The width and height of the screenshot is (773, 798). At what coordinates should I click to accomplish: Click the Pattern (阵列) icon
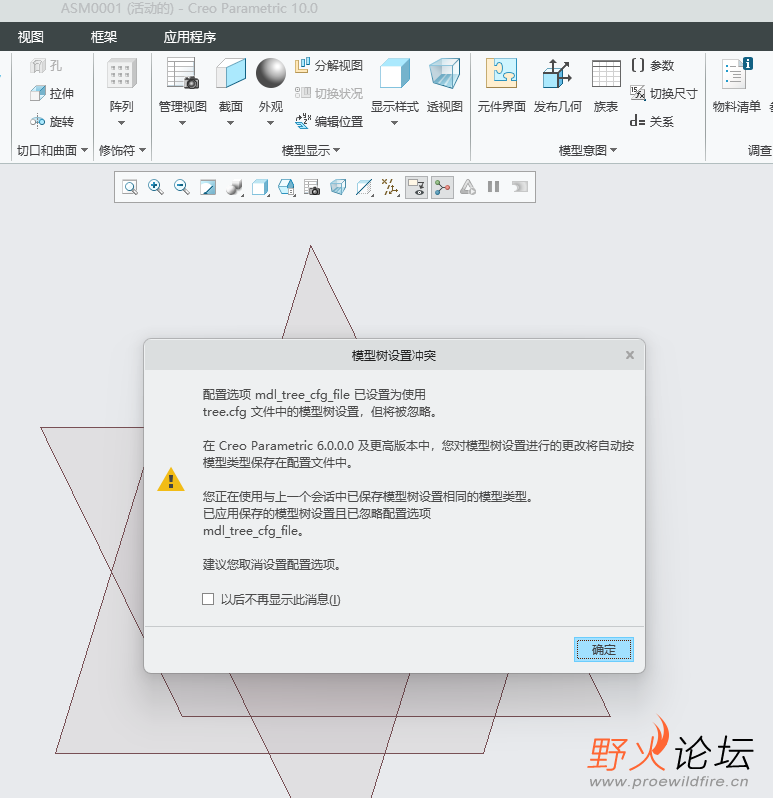(122, 73)
